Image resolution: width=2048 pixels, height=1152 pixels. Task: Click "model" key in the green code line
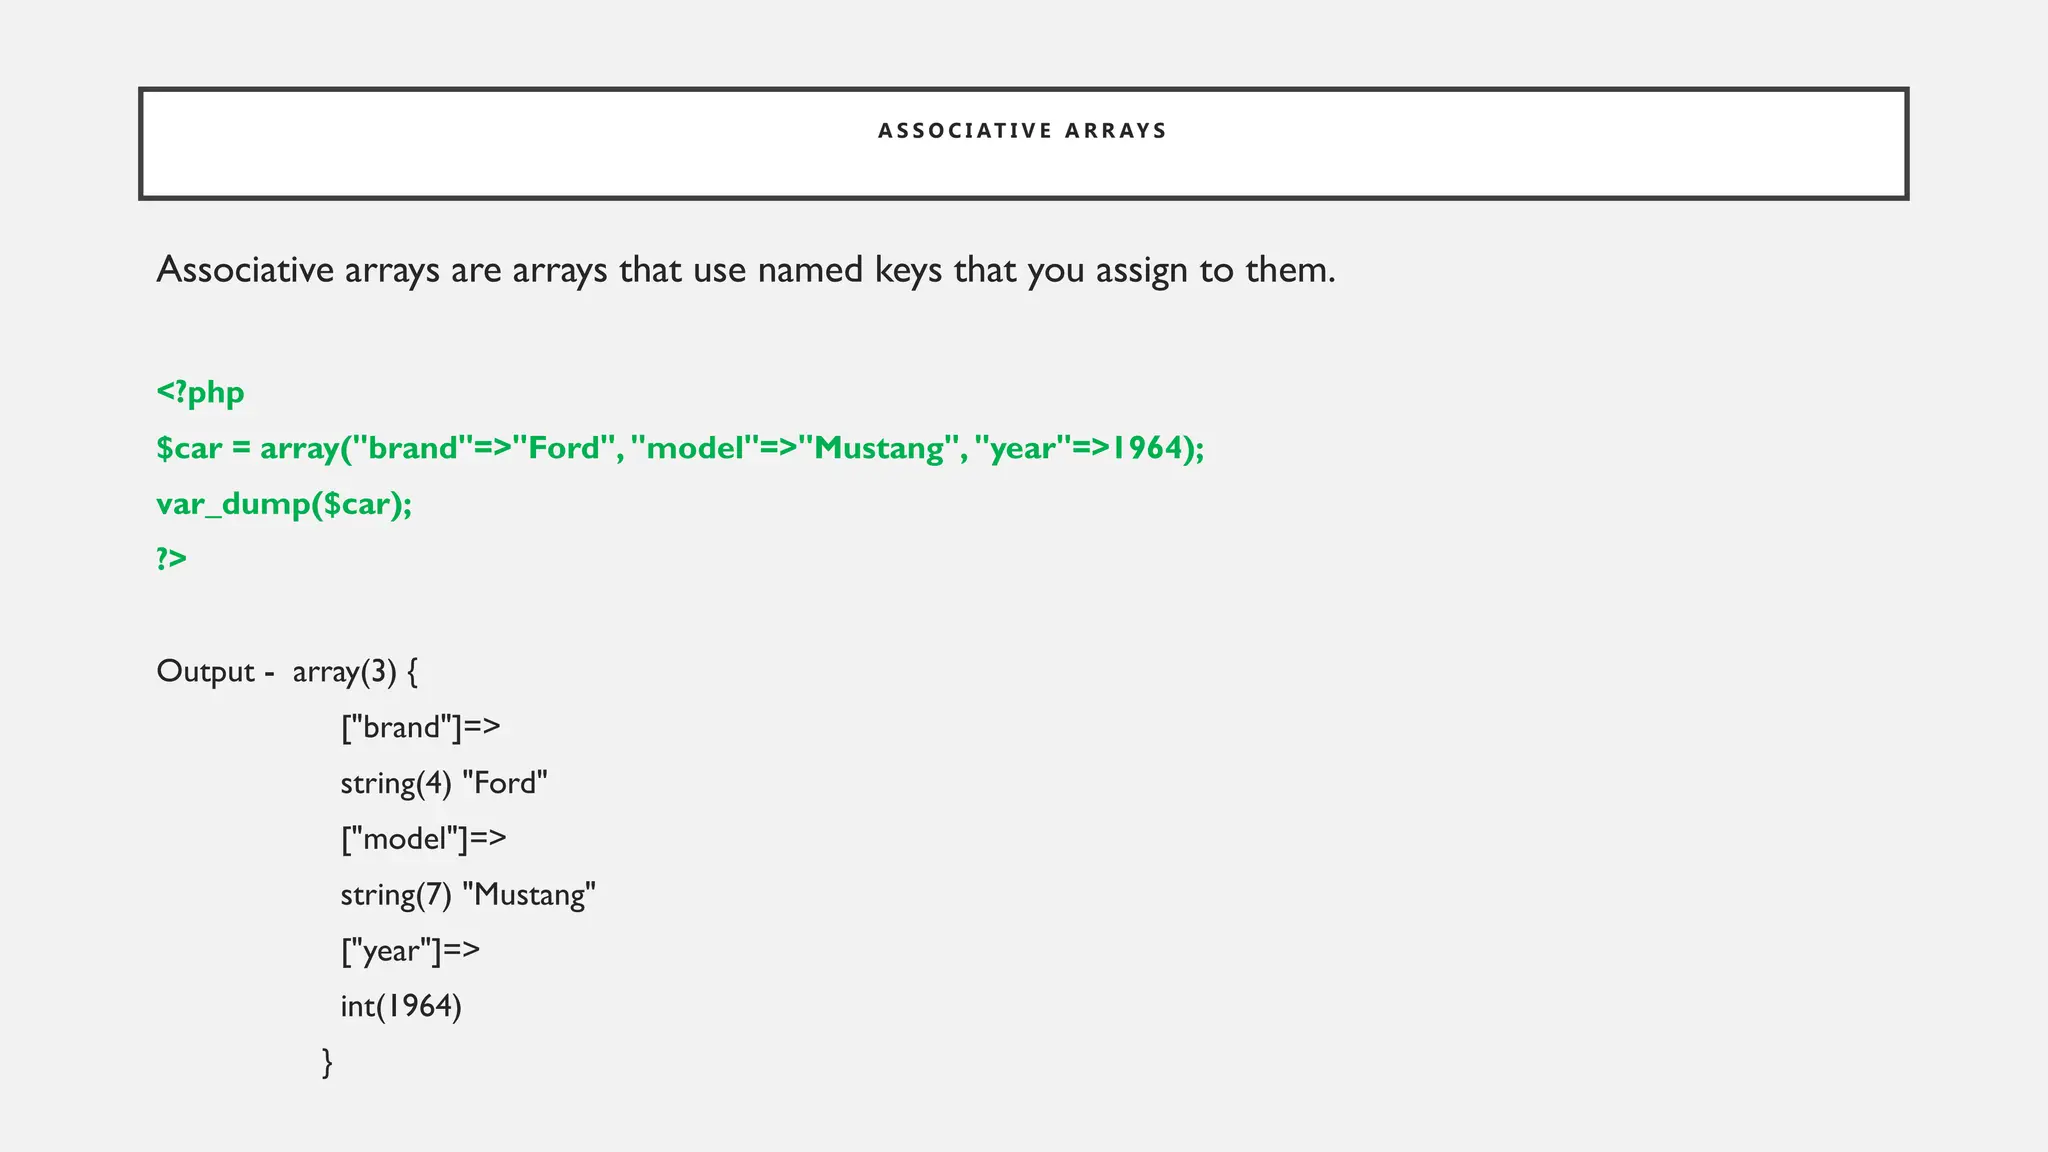coord(696,448)
